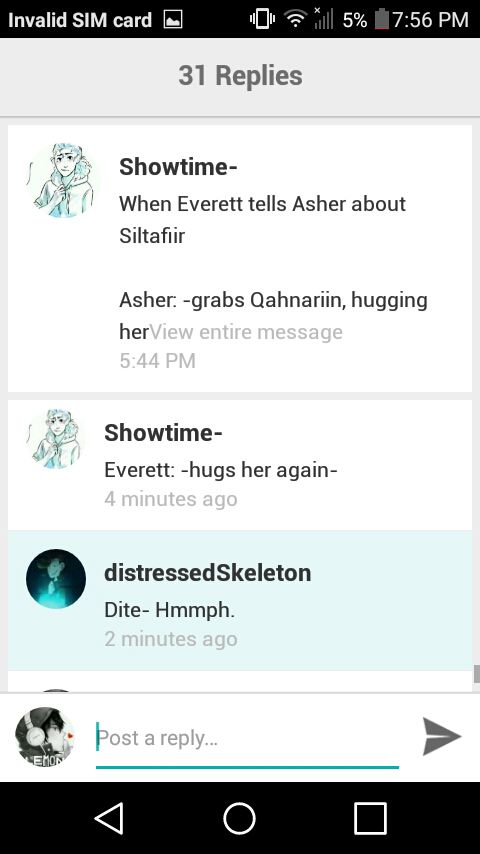Open recent apps square button
Viewport: 480px width, 854px height.
[x=370, y=818]
